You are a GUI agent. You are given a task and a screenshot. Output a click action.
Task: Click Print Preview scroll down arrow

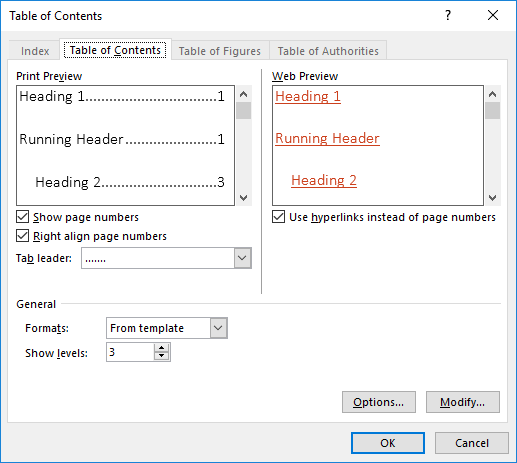point(244,198)
